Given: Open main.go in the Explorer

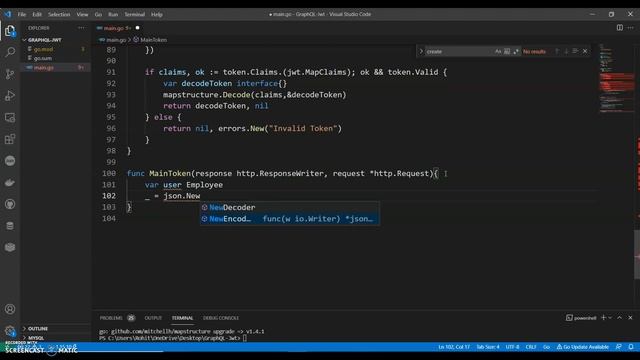Looking at the screenshot, I should pos(44,67).
